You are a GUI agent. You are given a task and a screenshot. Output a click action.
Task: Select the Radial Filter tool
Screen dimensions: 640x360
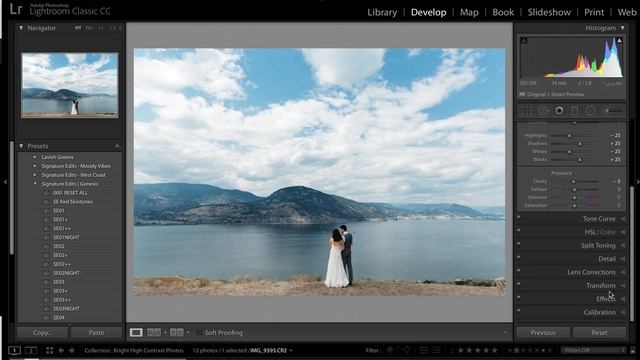click(x=590, y=111)
